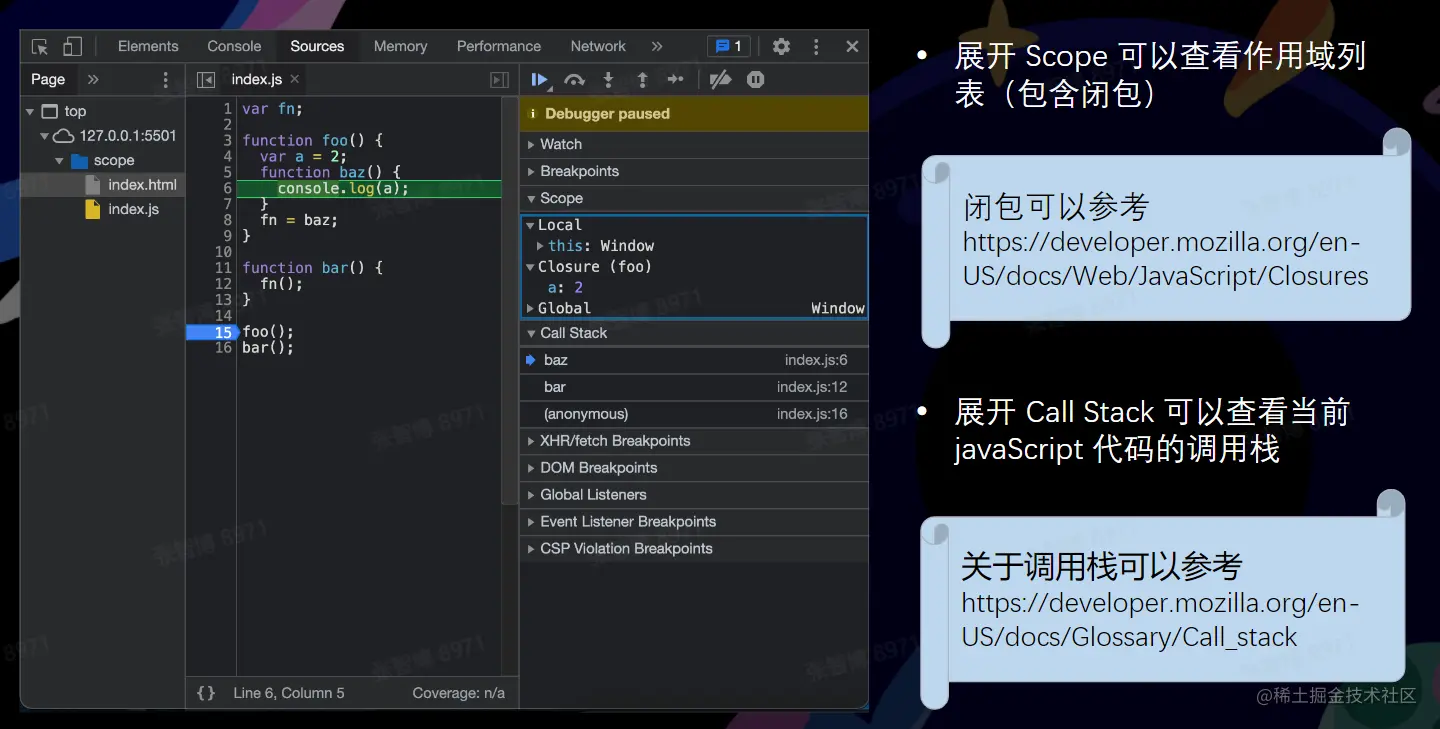
Task: Step over next function call
Action: click(574, 79)
